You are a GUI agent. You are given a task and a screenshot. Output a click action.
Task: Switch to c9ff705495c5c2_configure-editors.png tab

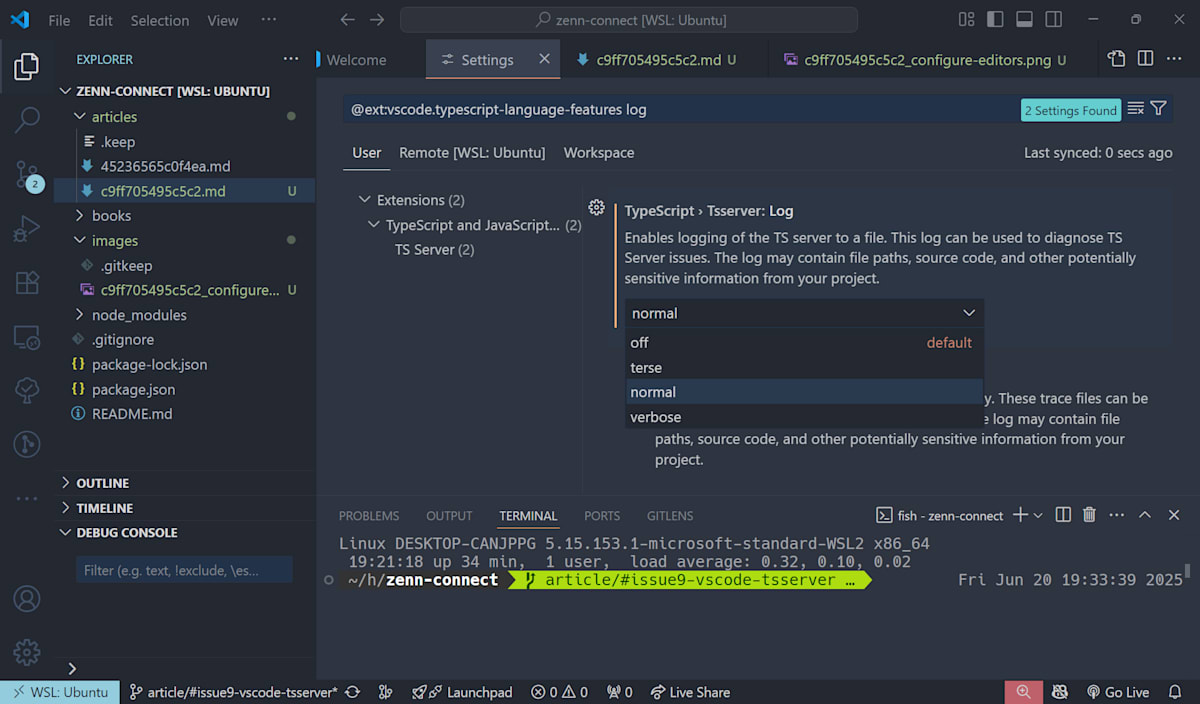tap(925, 60)
